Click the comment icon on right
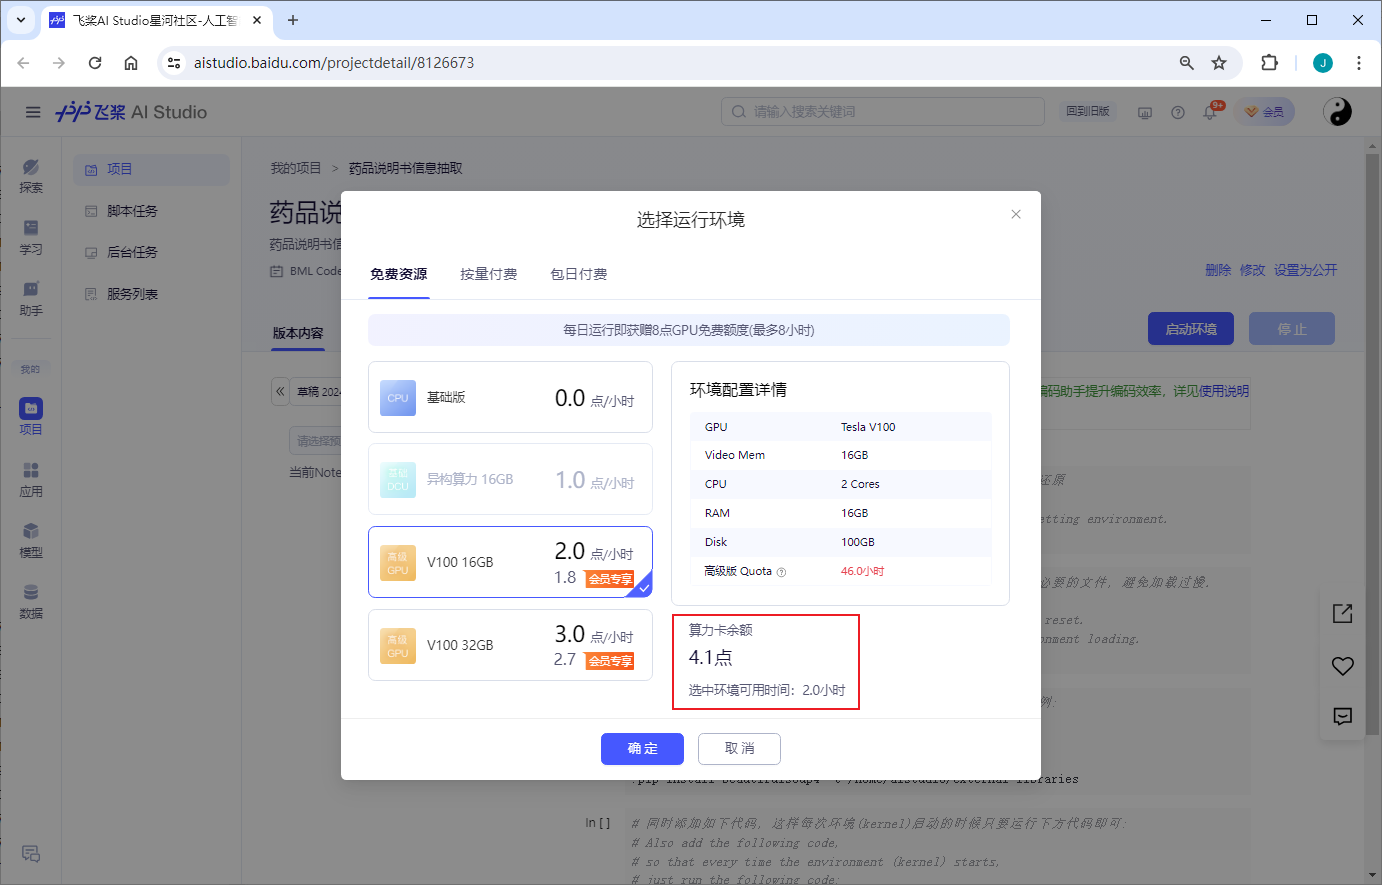This screenshot has width=1382, height=885. [x=1343, y=716]
